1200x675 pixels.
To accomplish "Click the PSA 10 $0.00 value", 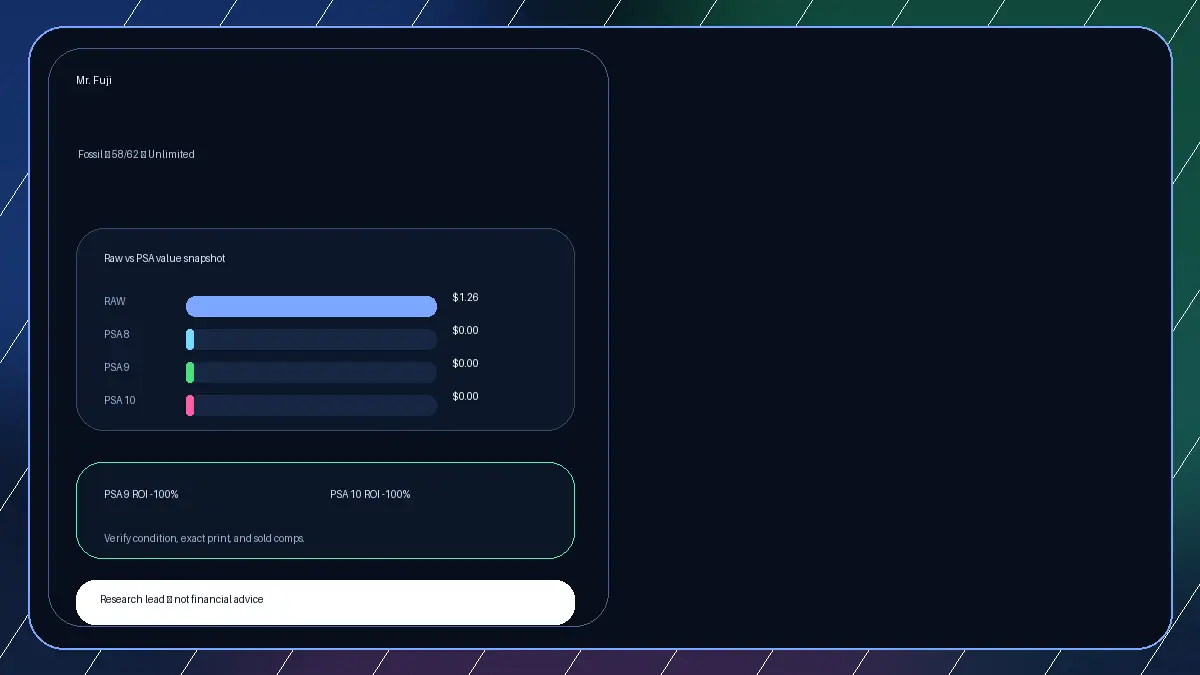I will point(465,396).
